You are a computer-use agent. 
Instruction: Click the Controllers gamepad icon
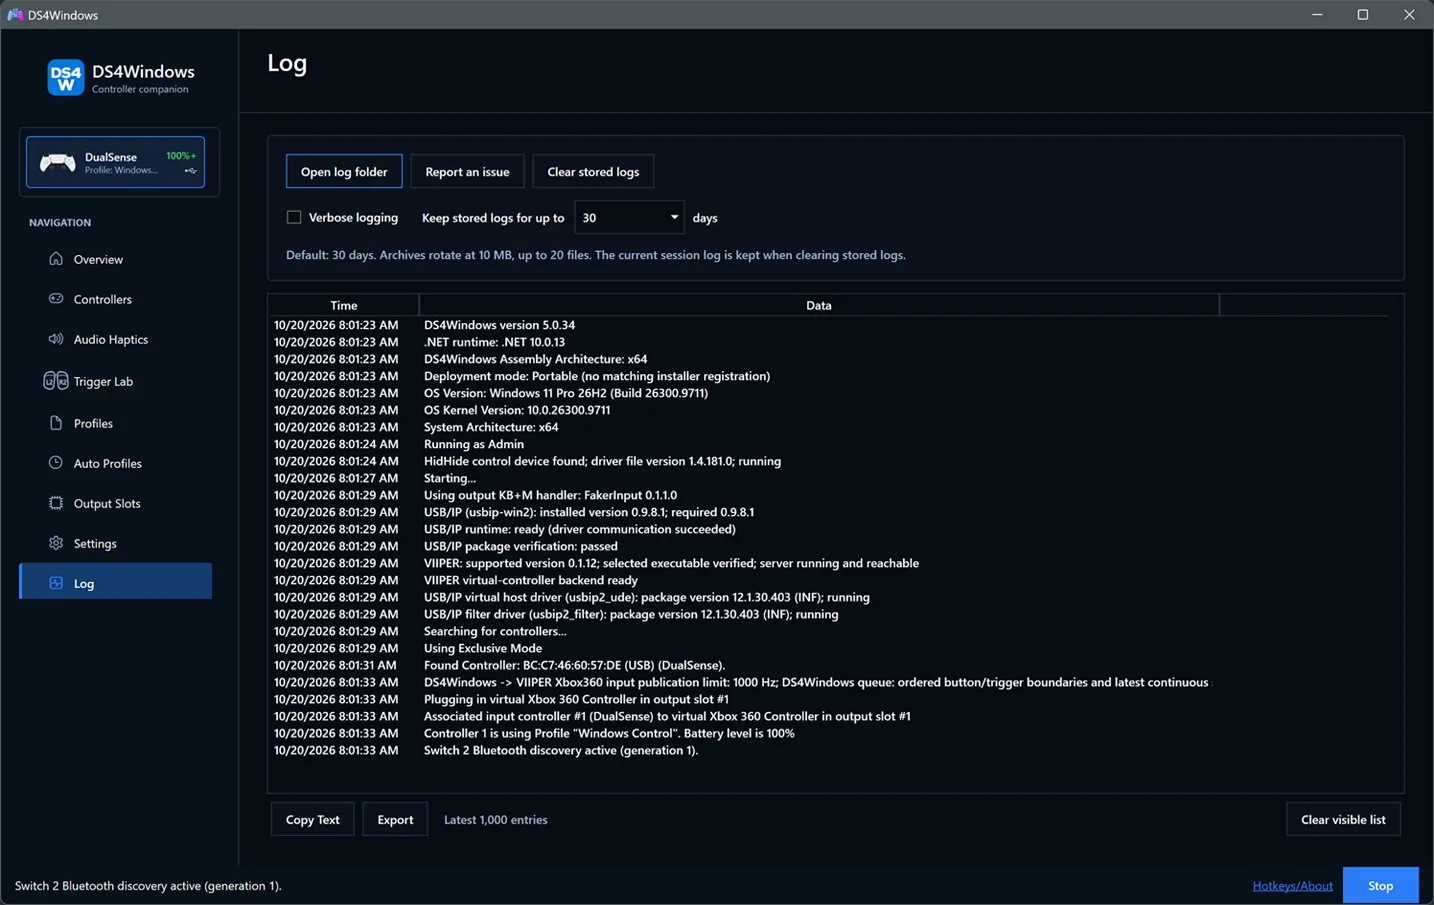point(56,299)
